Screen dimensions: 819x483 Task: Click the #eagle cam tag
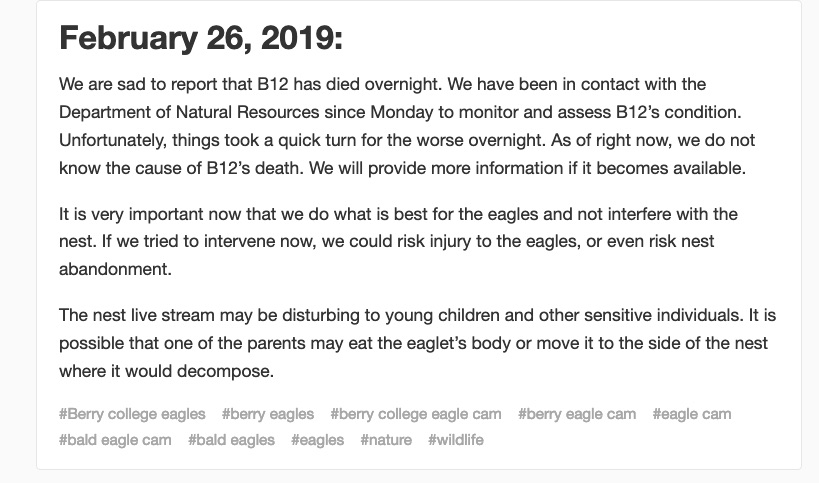pos(692,414)
